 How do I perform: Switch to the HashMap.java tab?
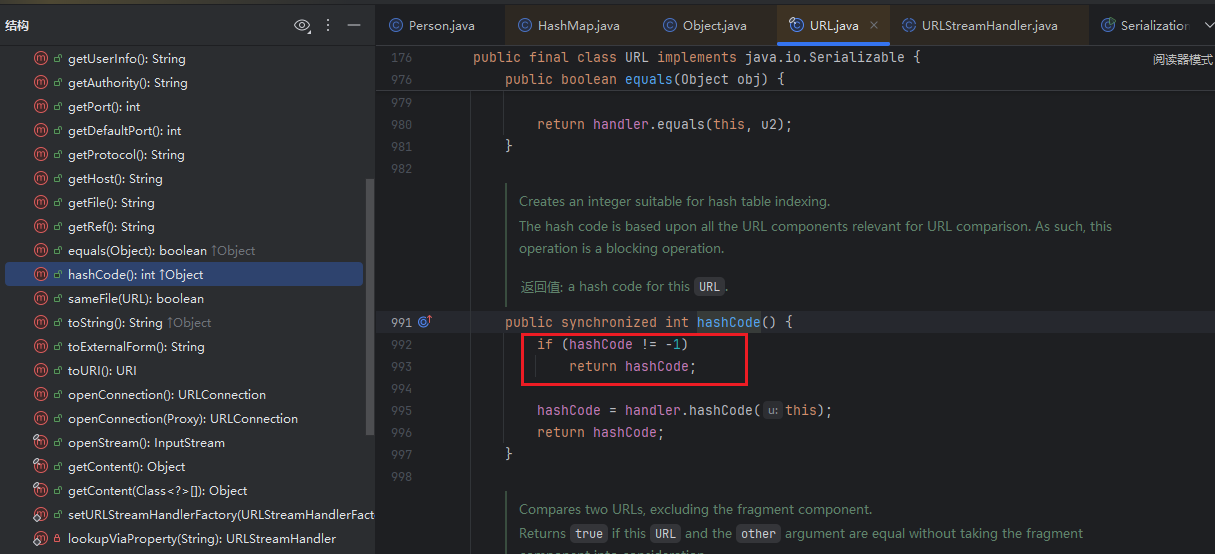point(578,25)
